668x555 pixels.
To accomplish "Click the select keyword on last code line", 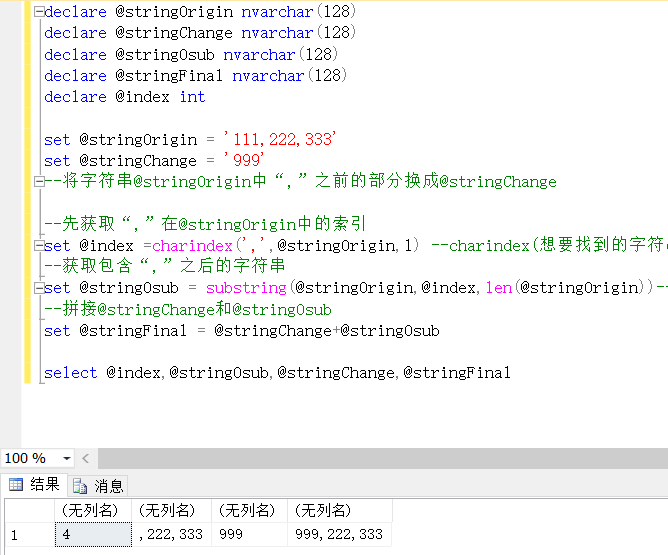I will (x=71, y=373).
